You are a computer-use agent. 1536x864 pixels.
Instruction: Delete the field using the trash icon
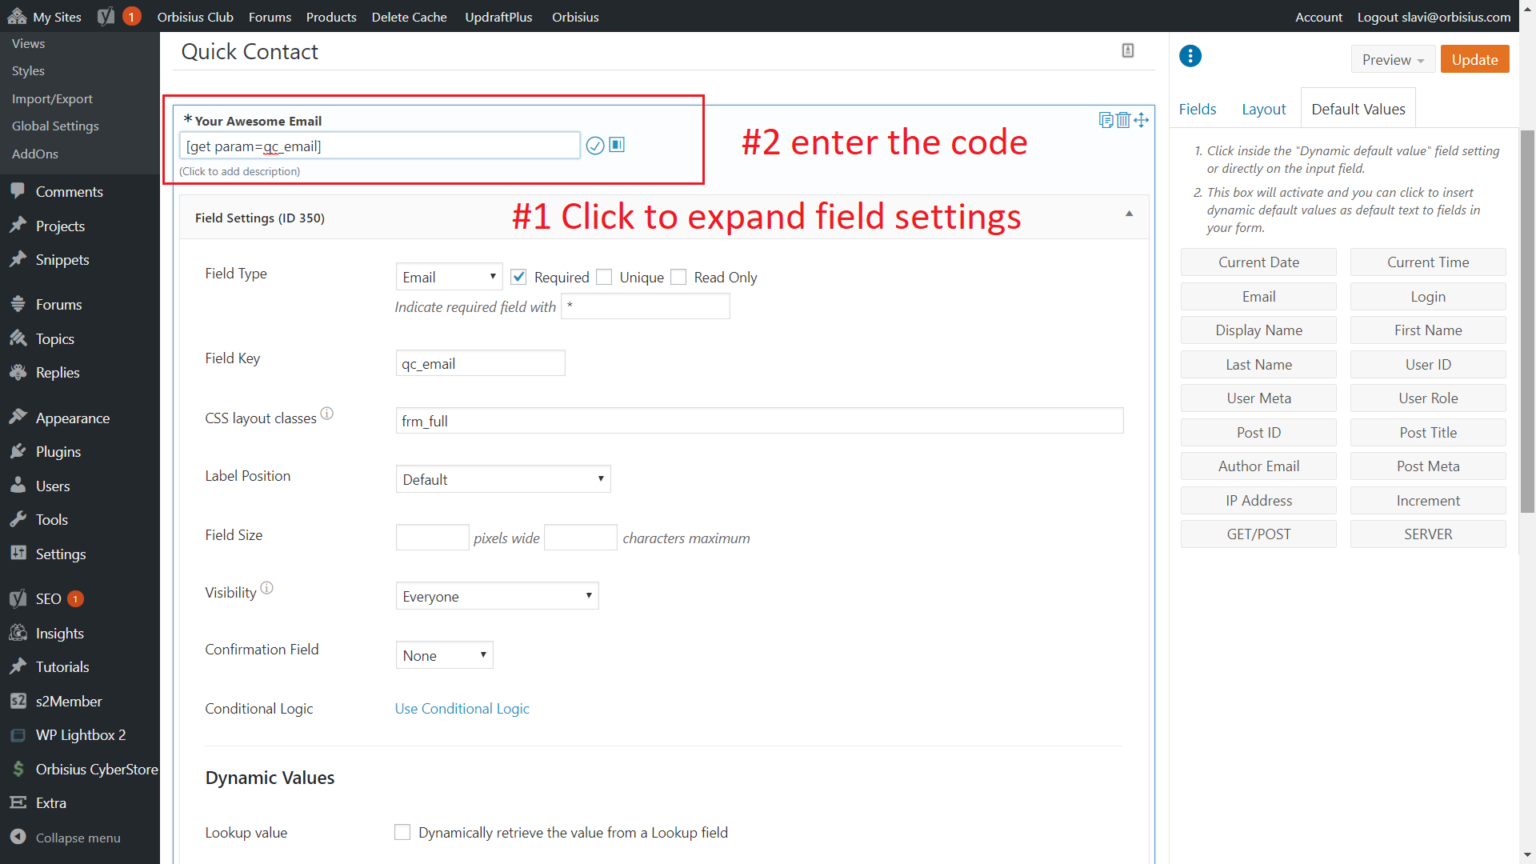(x=1123, y=120)
